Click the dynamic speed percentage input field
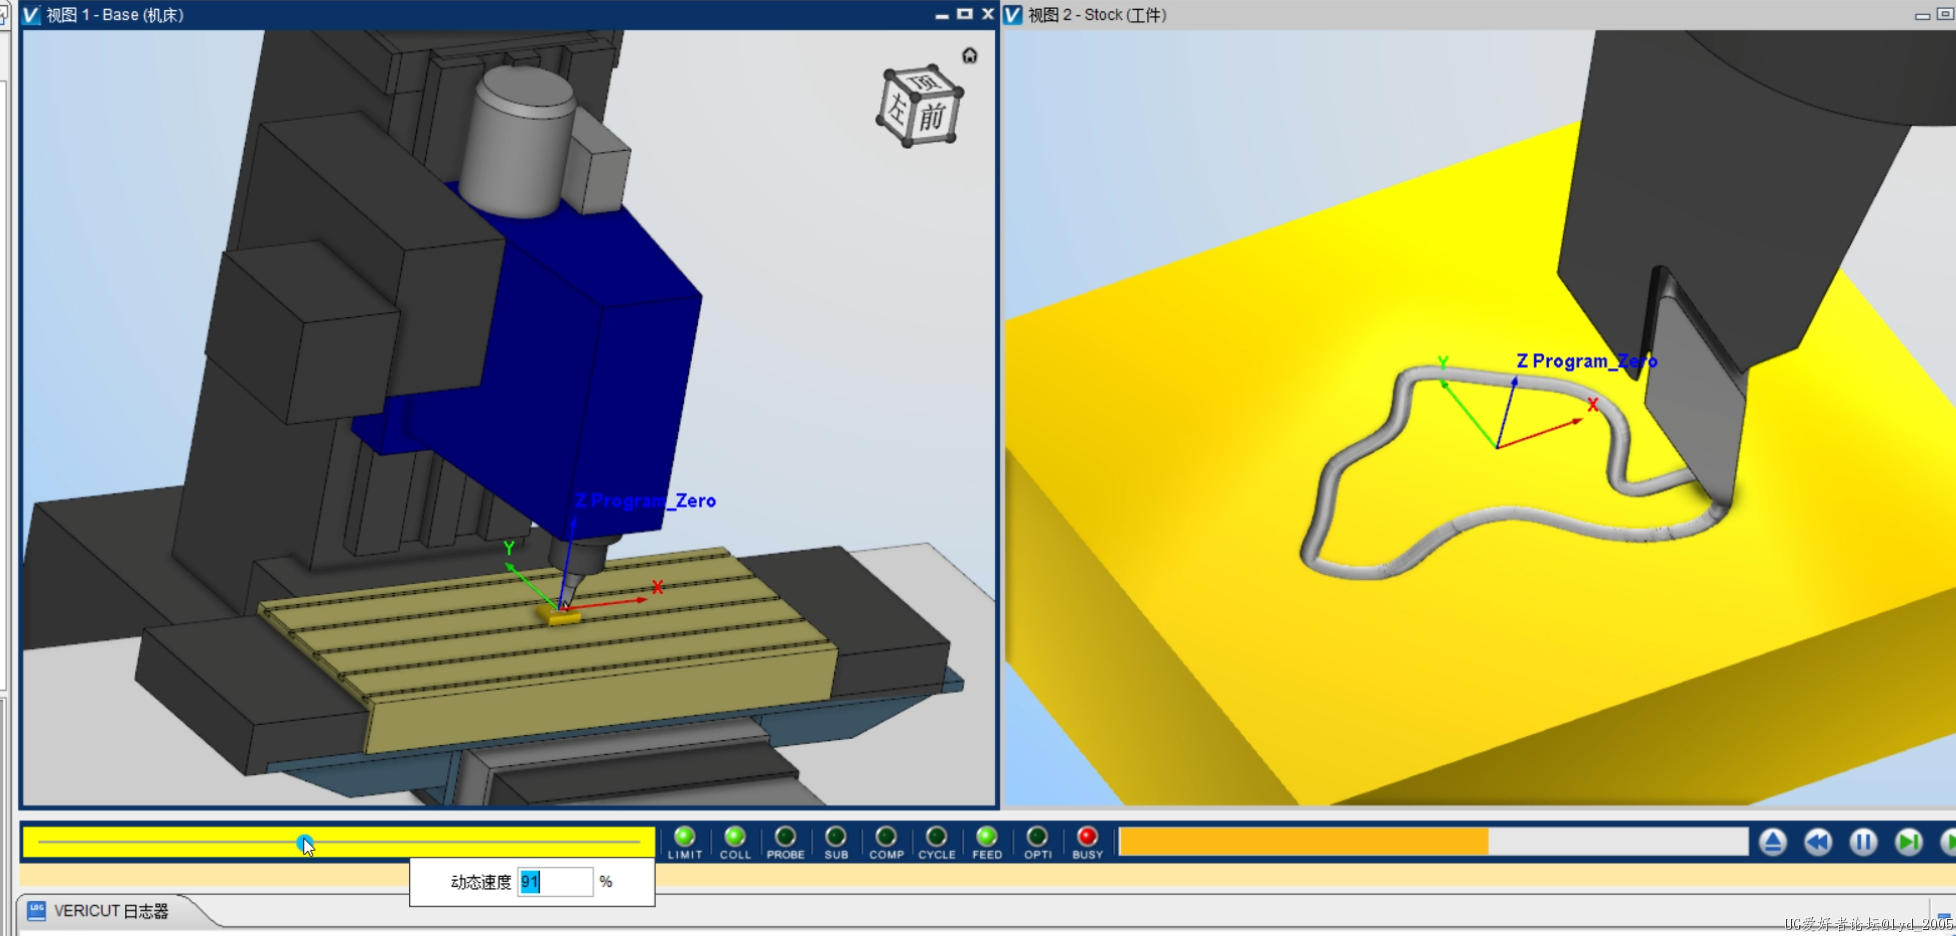 555,882
